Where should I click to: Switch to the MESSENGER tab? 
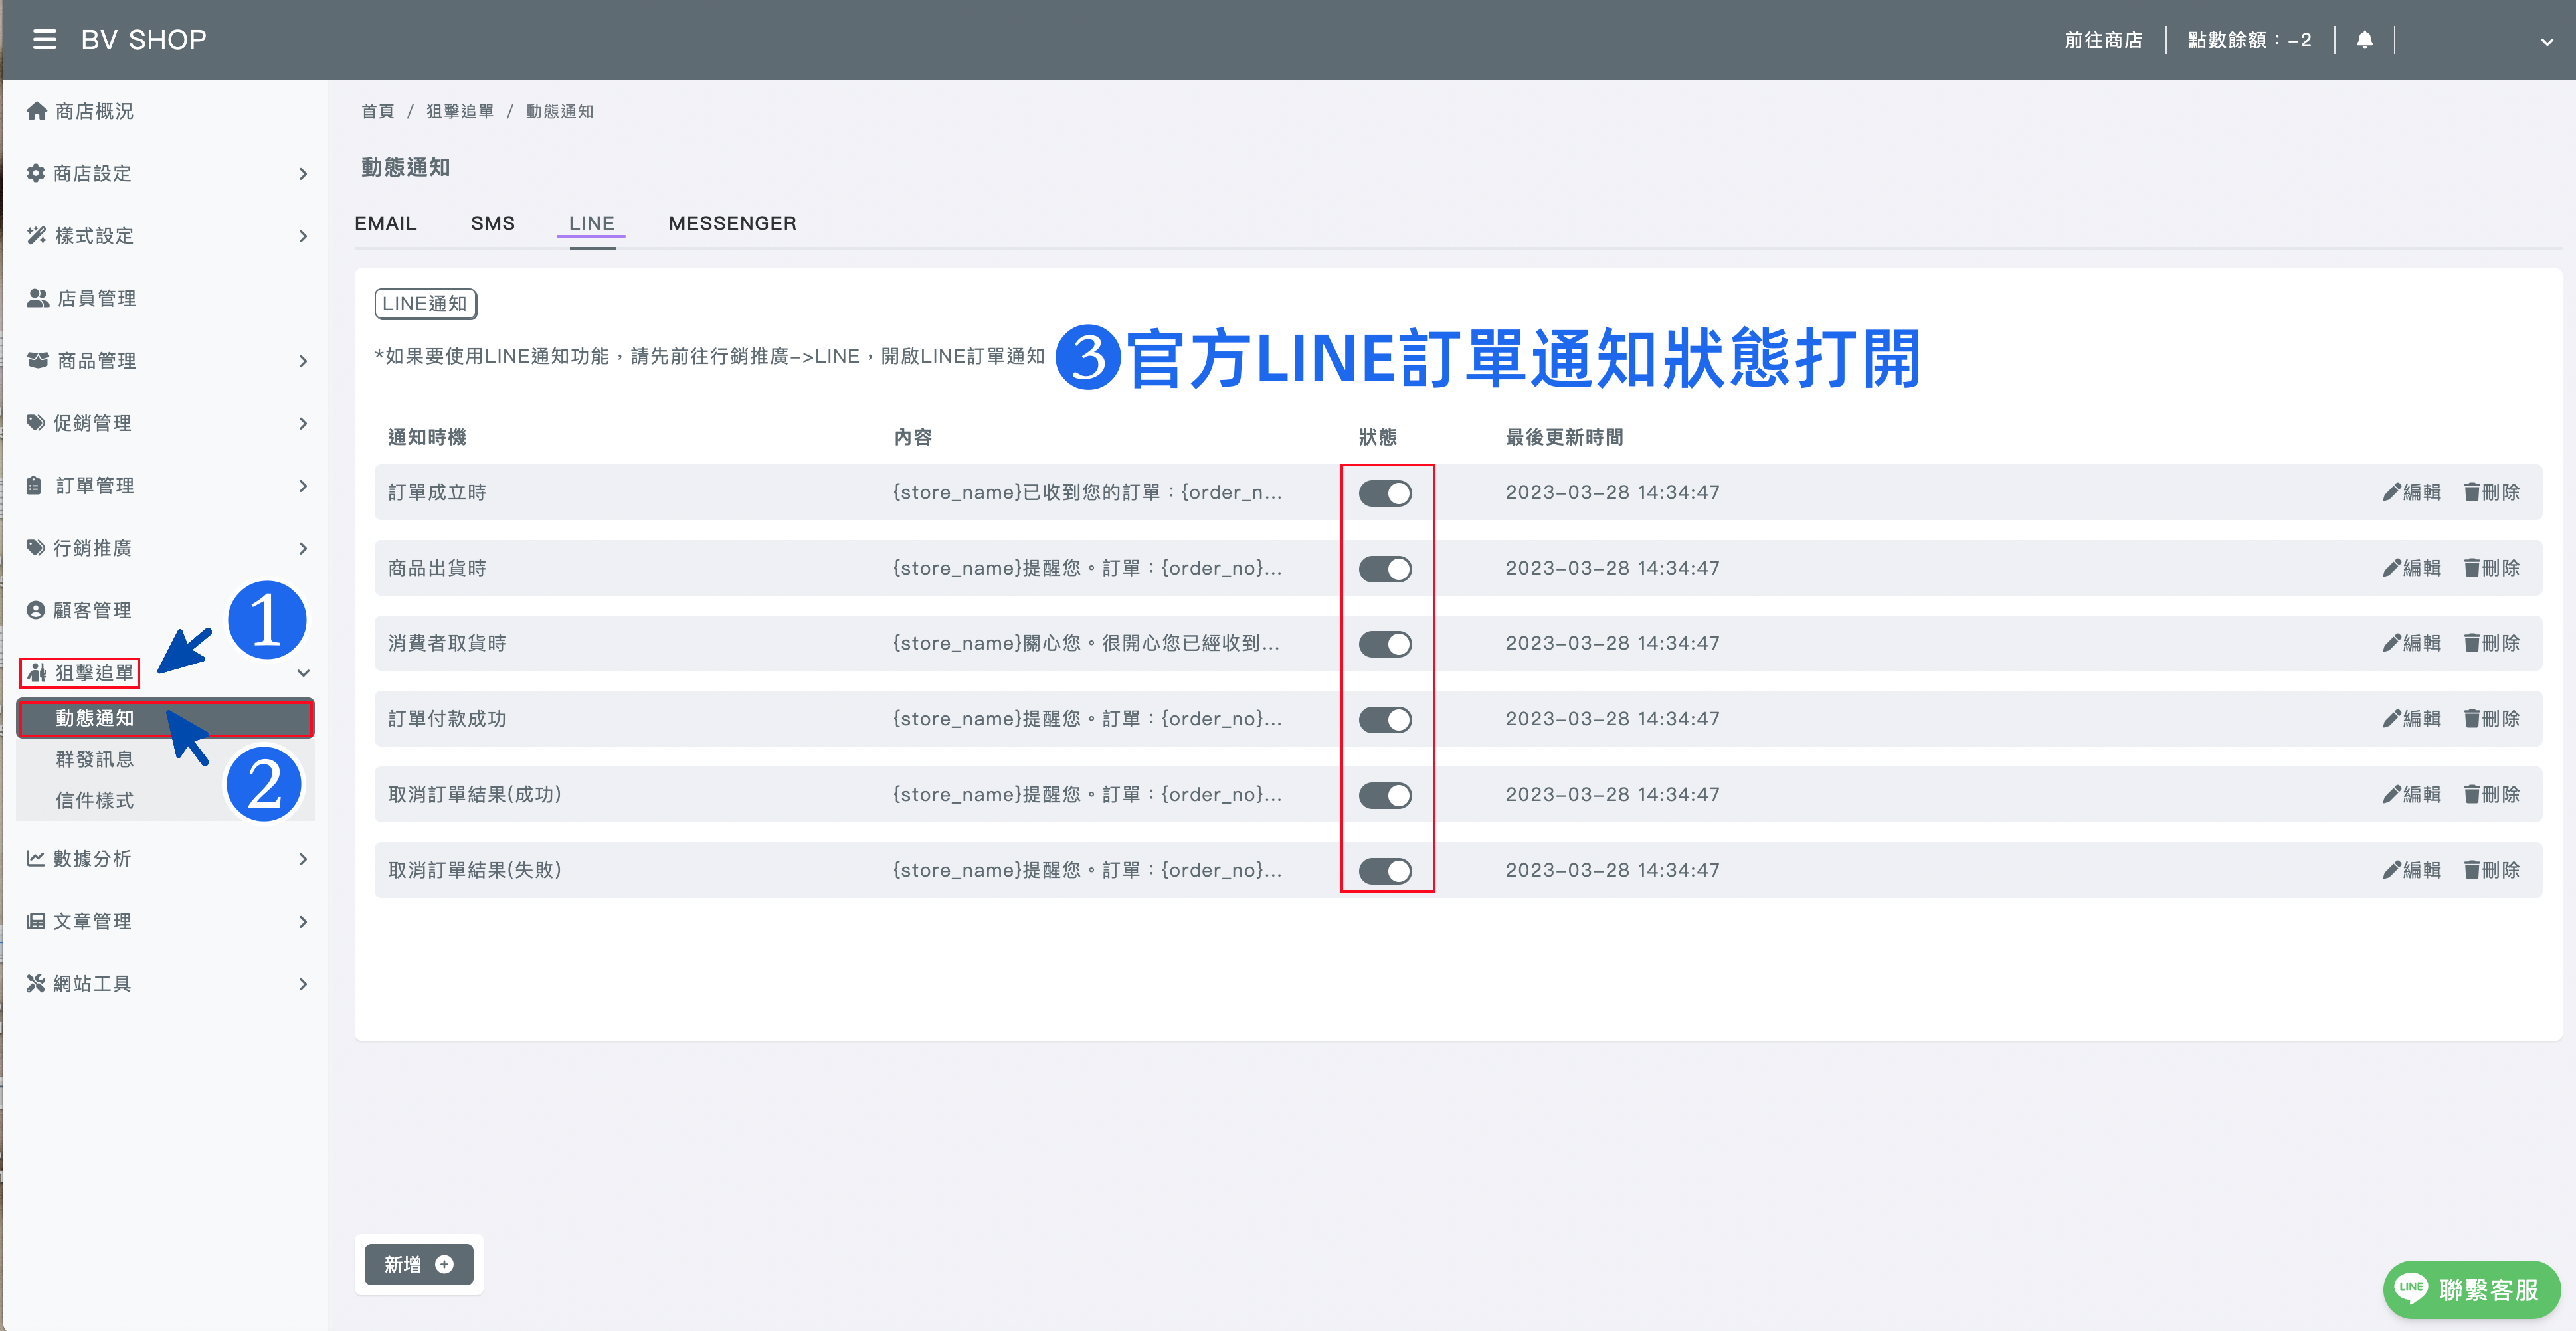(x=732, y=223)
